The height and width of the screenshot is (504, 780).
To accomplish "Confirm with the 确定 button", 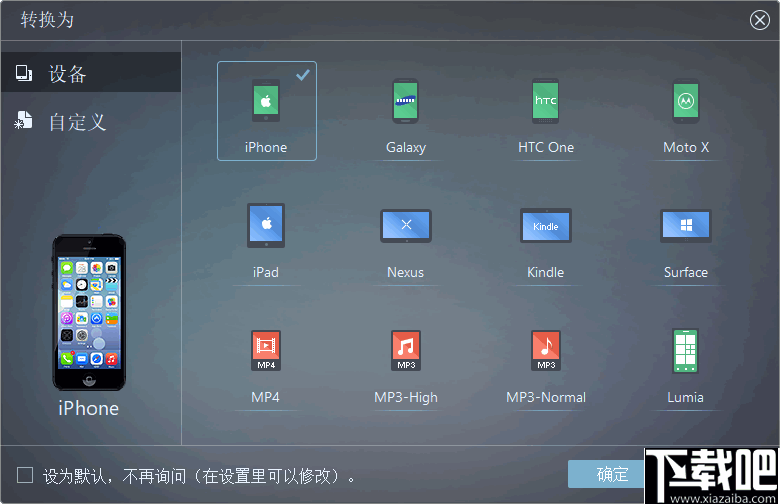I will click(606, 474).
